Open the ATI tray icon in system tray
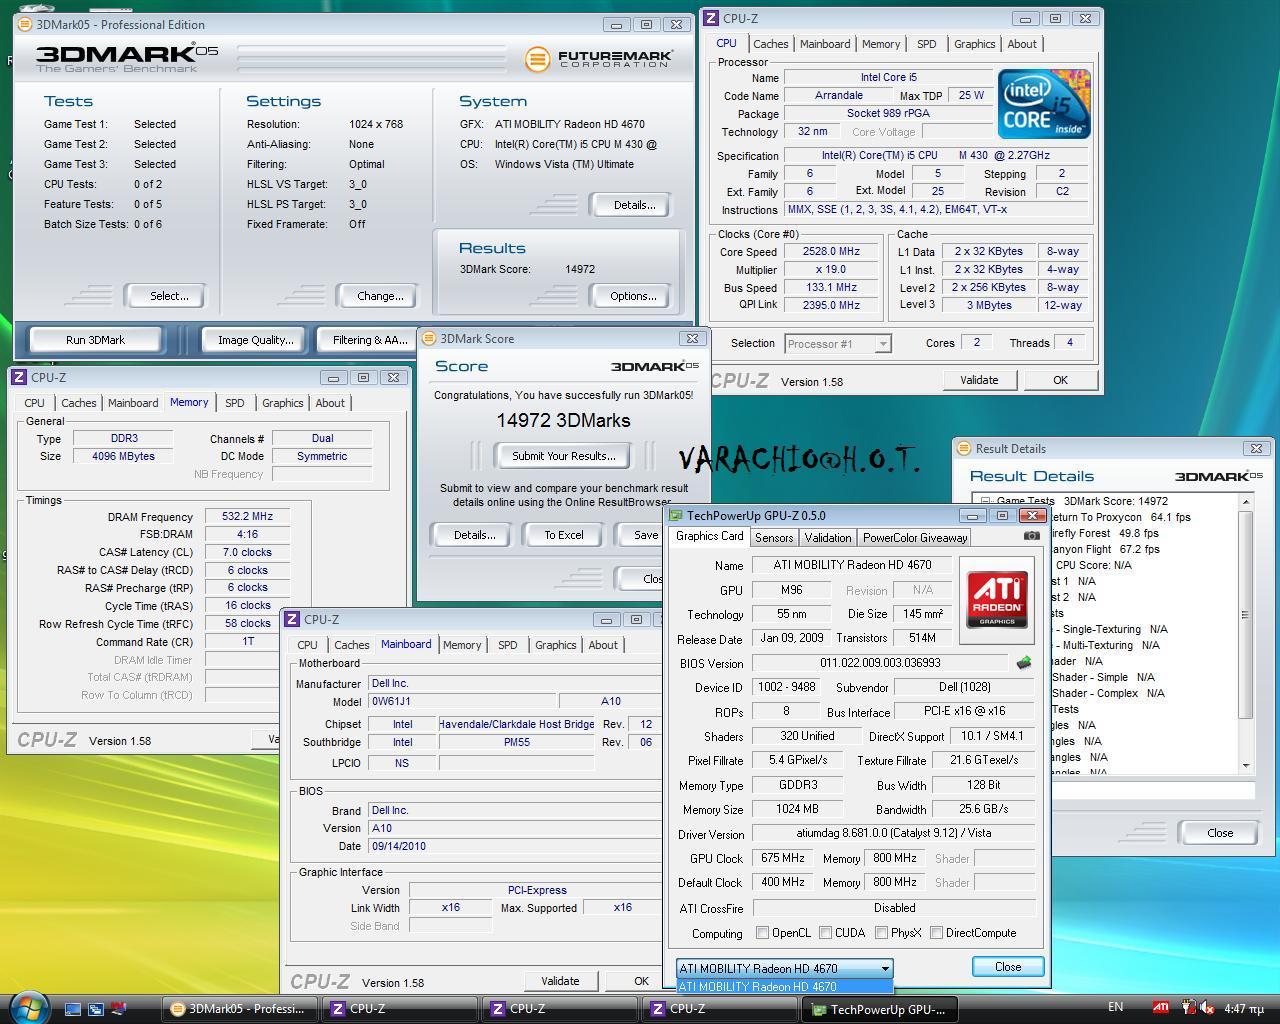The width and height of the screenshot is (1280, 1024). click(x=1160, y=1008)
